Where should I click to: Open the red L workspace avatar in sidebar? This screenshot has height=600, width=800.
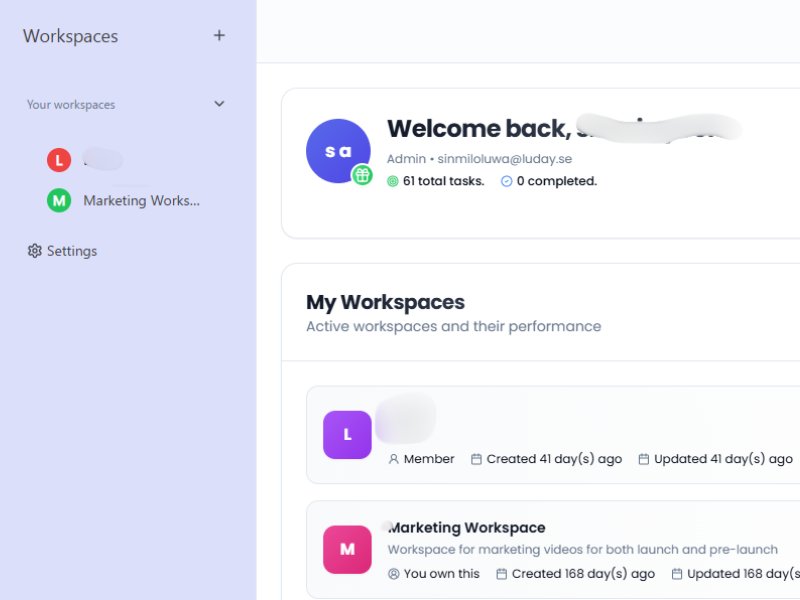[x=59, y=160]
